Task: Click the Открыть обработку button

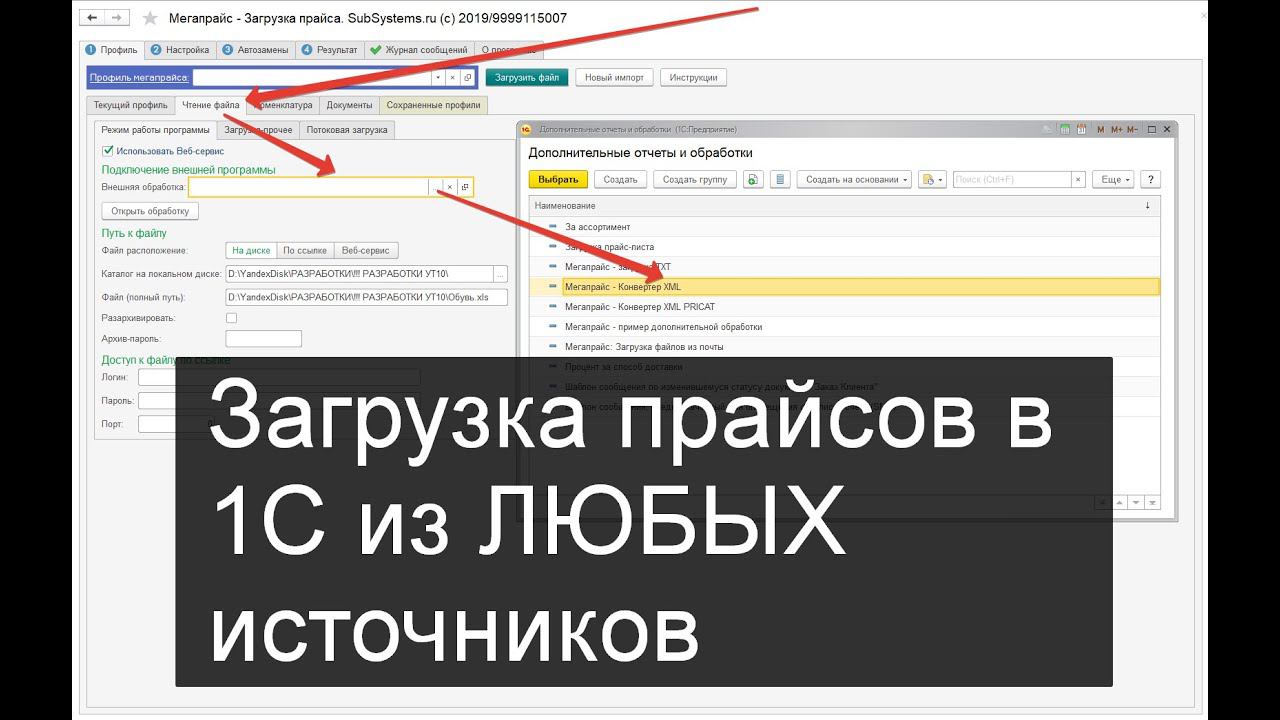Action: coord(151,211)
